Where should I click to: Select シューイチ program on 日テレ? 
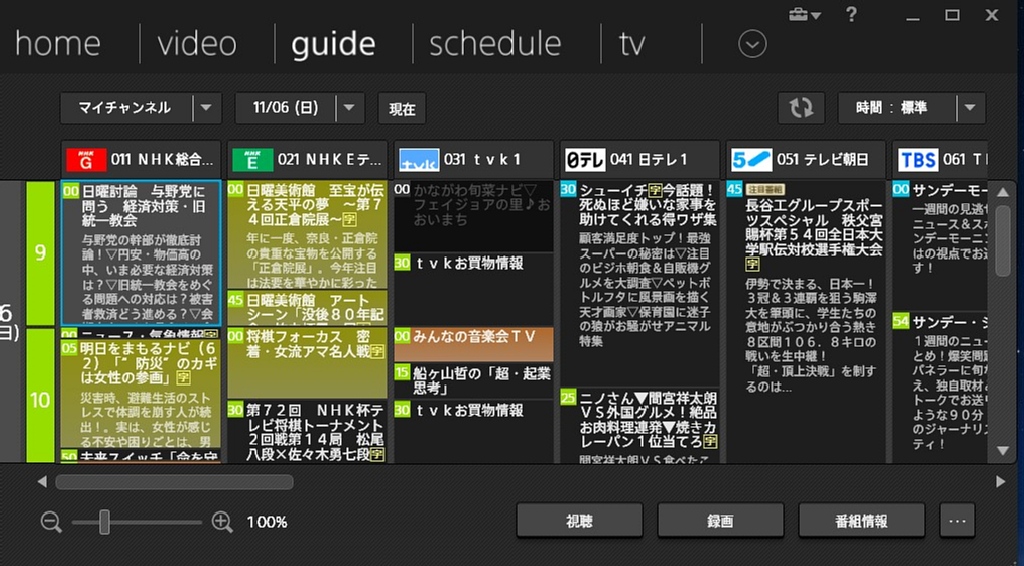639,283
